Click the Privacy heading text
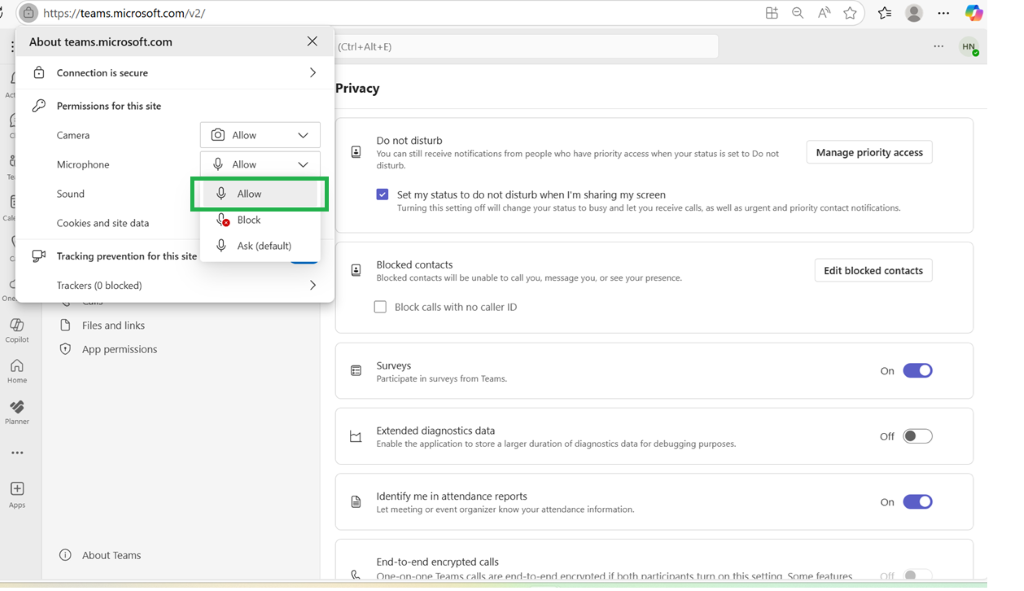Image resolution: width=1024 pixels, height=591 pixels. 357,88
